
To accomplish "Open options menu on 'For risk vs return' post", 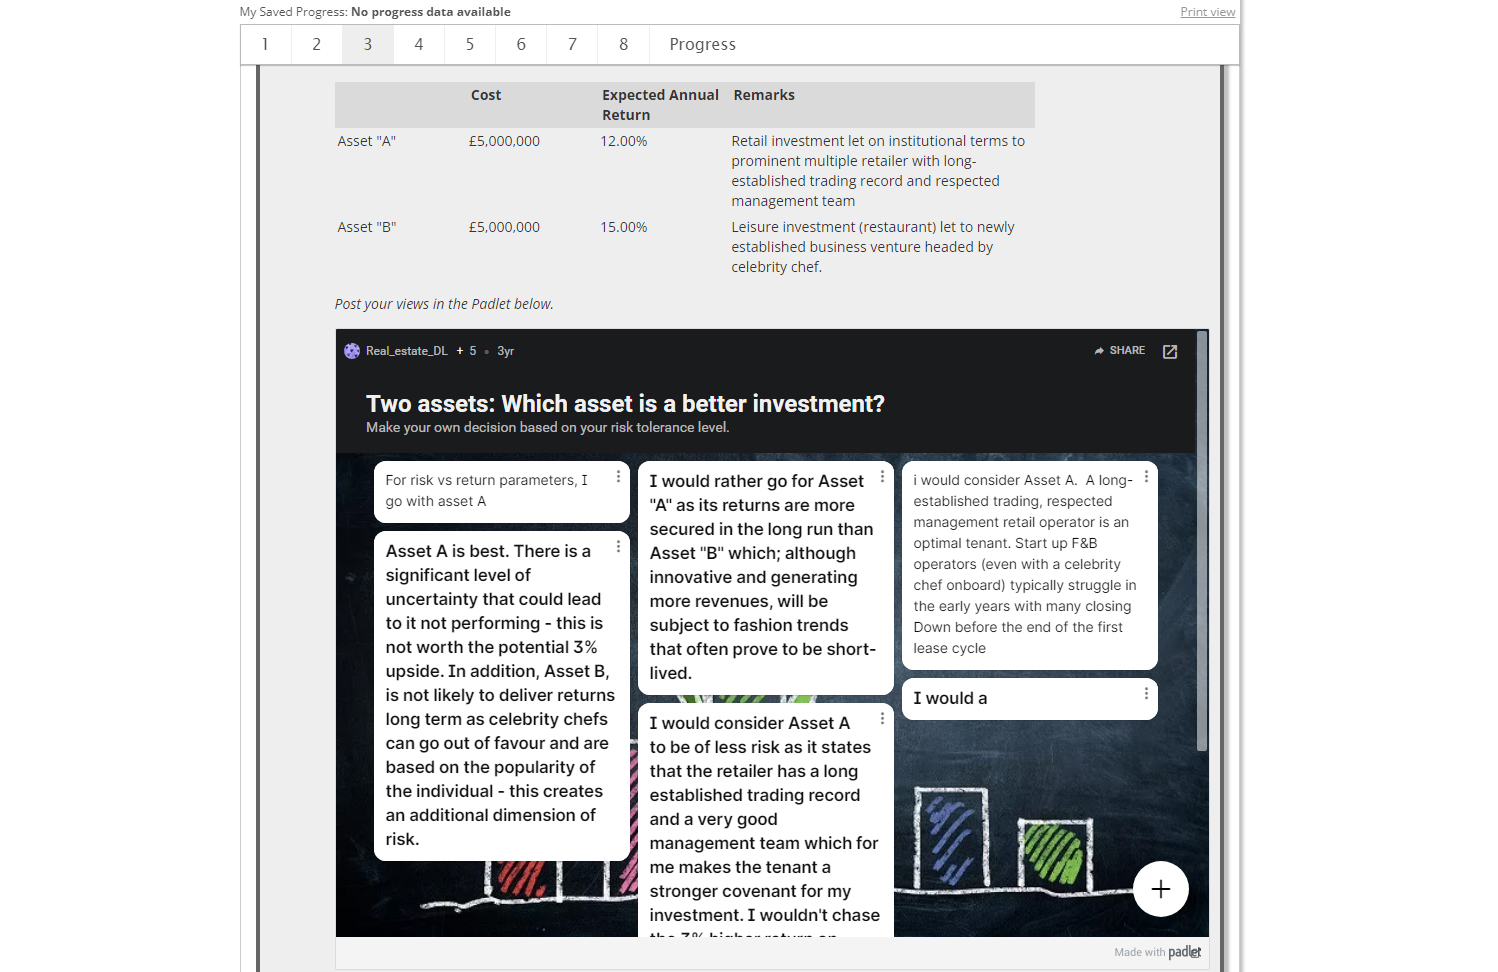I will [x=618, y=477].
